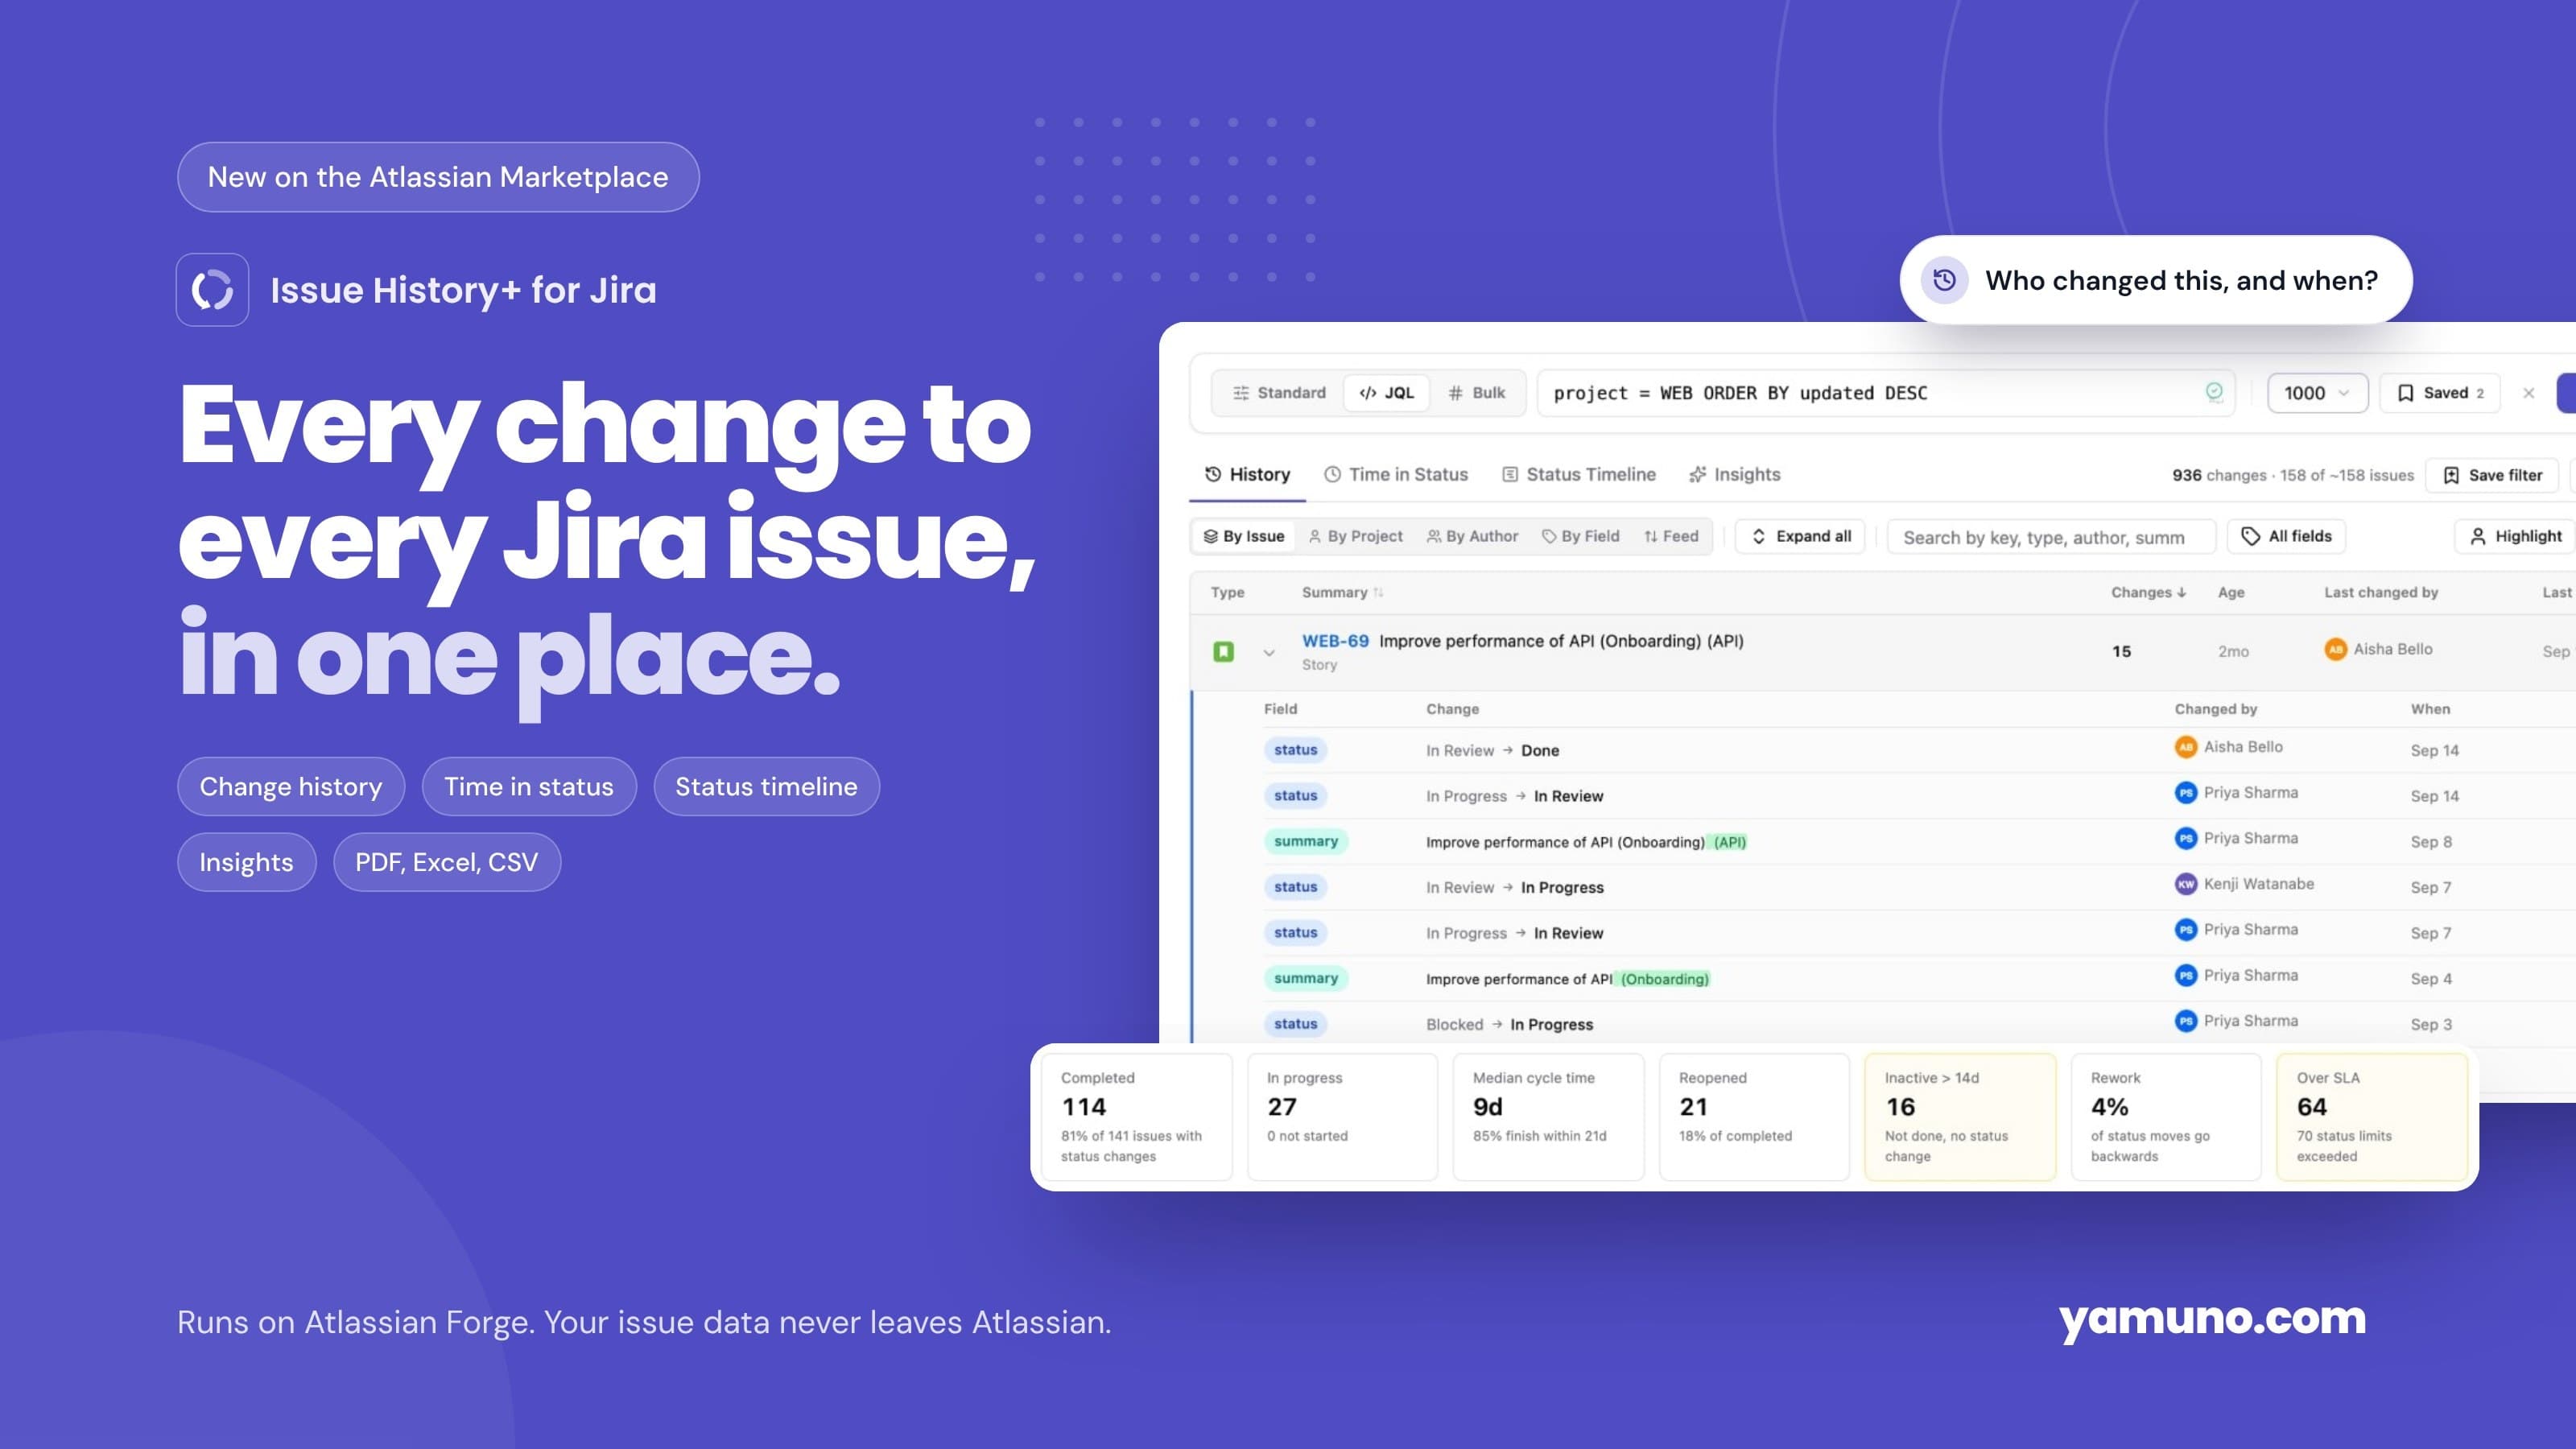Open the 1000 results limit dropdown
The height and width of the screenshot is (1449, 2576).
[2317, 393]
